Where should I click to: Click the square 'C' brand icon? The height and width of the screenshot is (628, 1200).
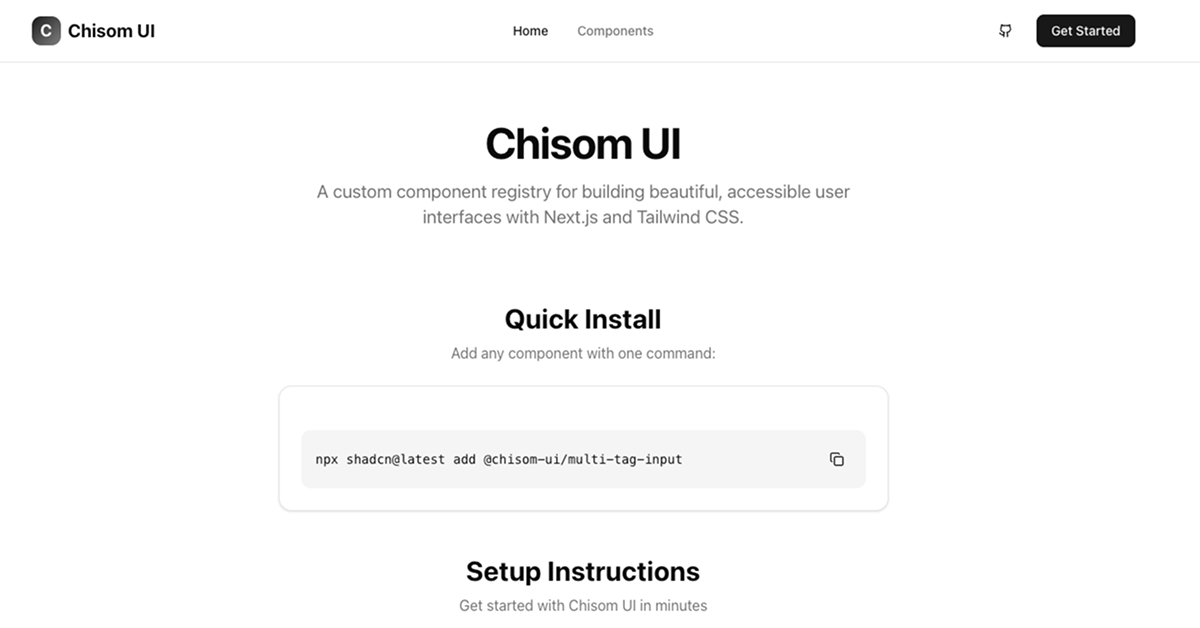tap(45, 30)
